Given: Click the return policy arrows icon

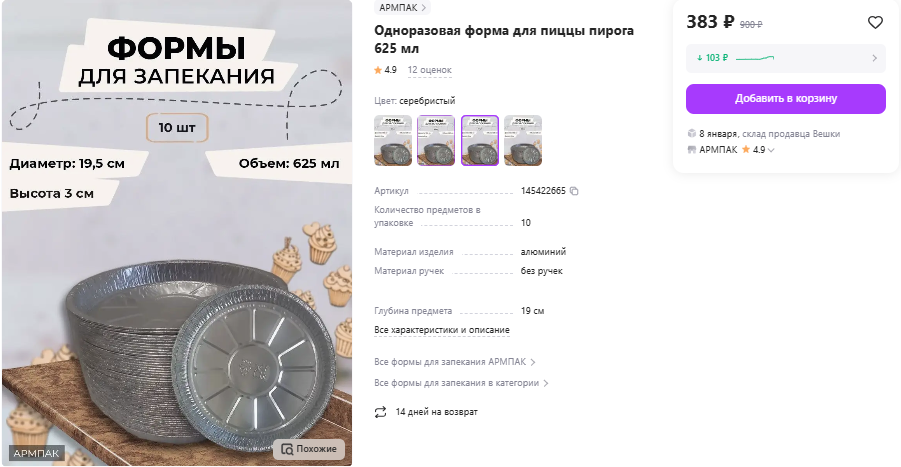Looking at the screenshot, I should click(380, 412).
